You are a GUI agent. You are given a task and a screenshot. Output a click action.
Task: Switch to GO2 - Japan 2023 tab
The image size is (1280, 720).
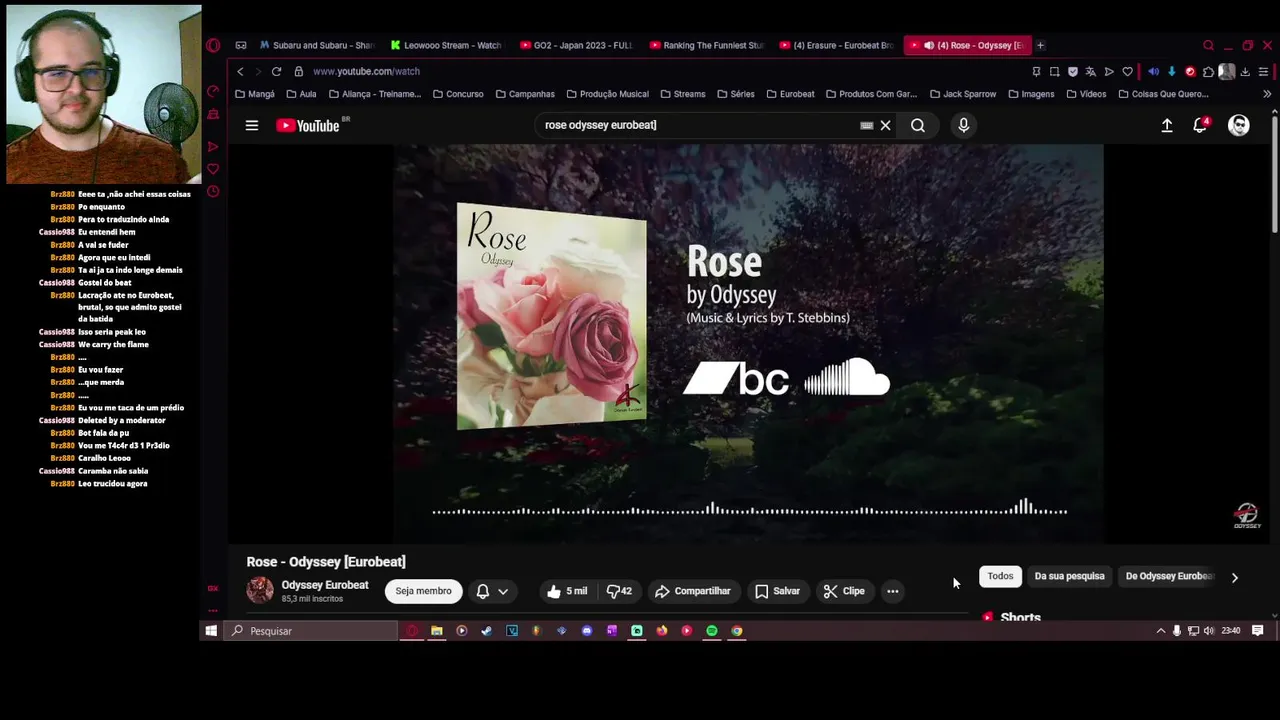(577, 45)
